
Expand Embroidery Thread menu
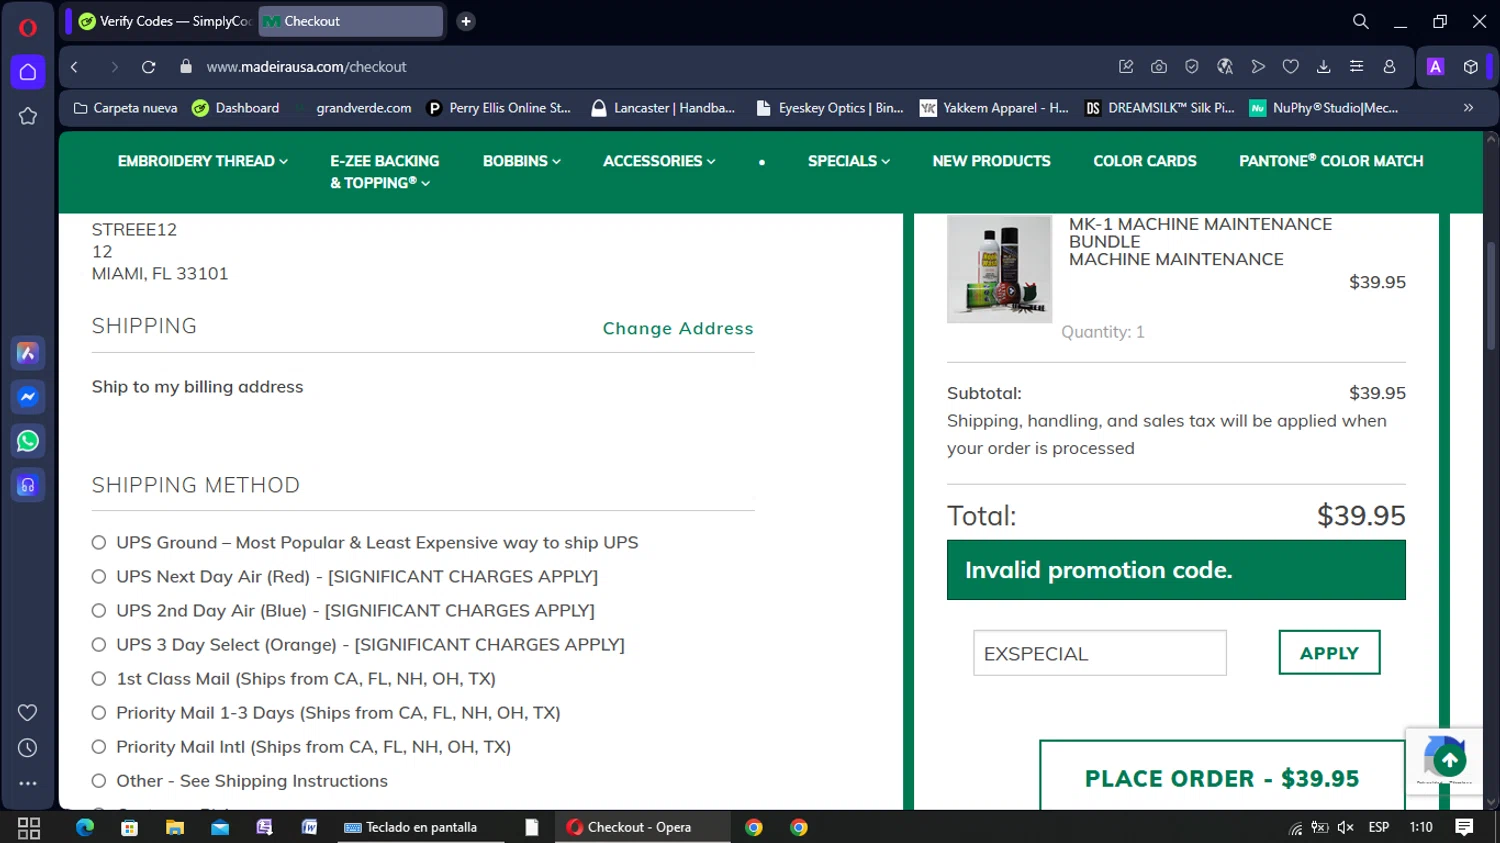(203, 161)
